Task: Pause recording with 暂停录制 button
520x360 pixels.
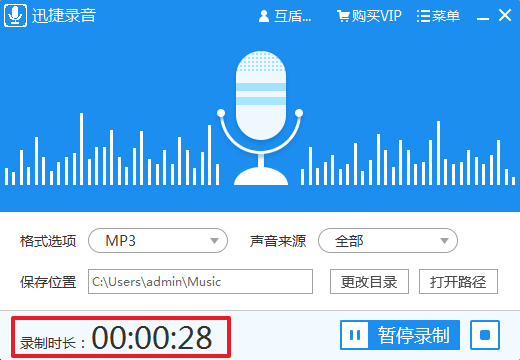Action: pyautogui.click(x=400, y=335)
